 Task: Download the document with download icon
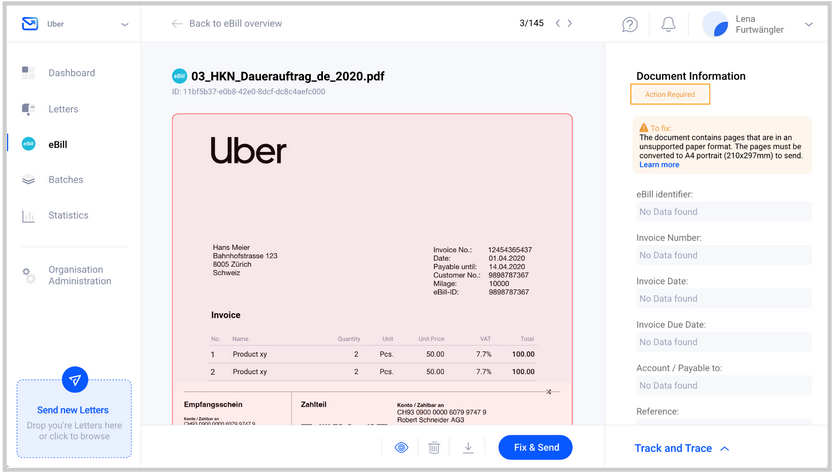click(468, 447)
